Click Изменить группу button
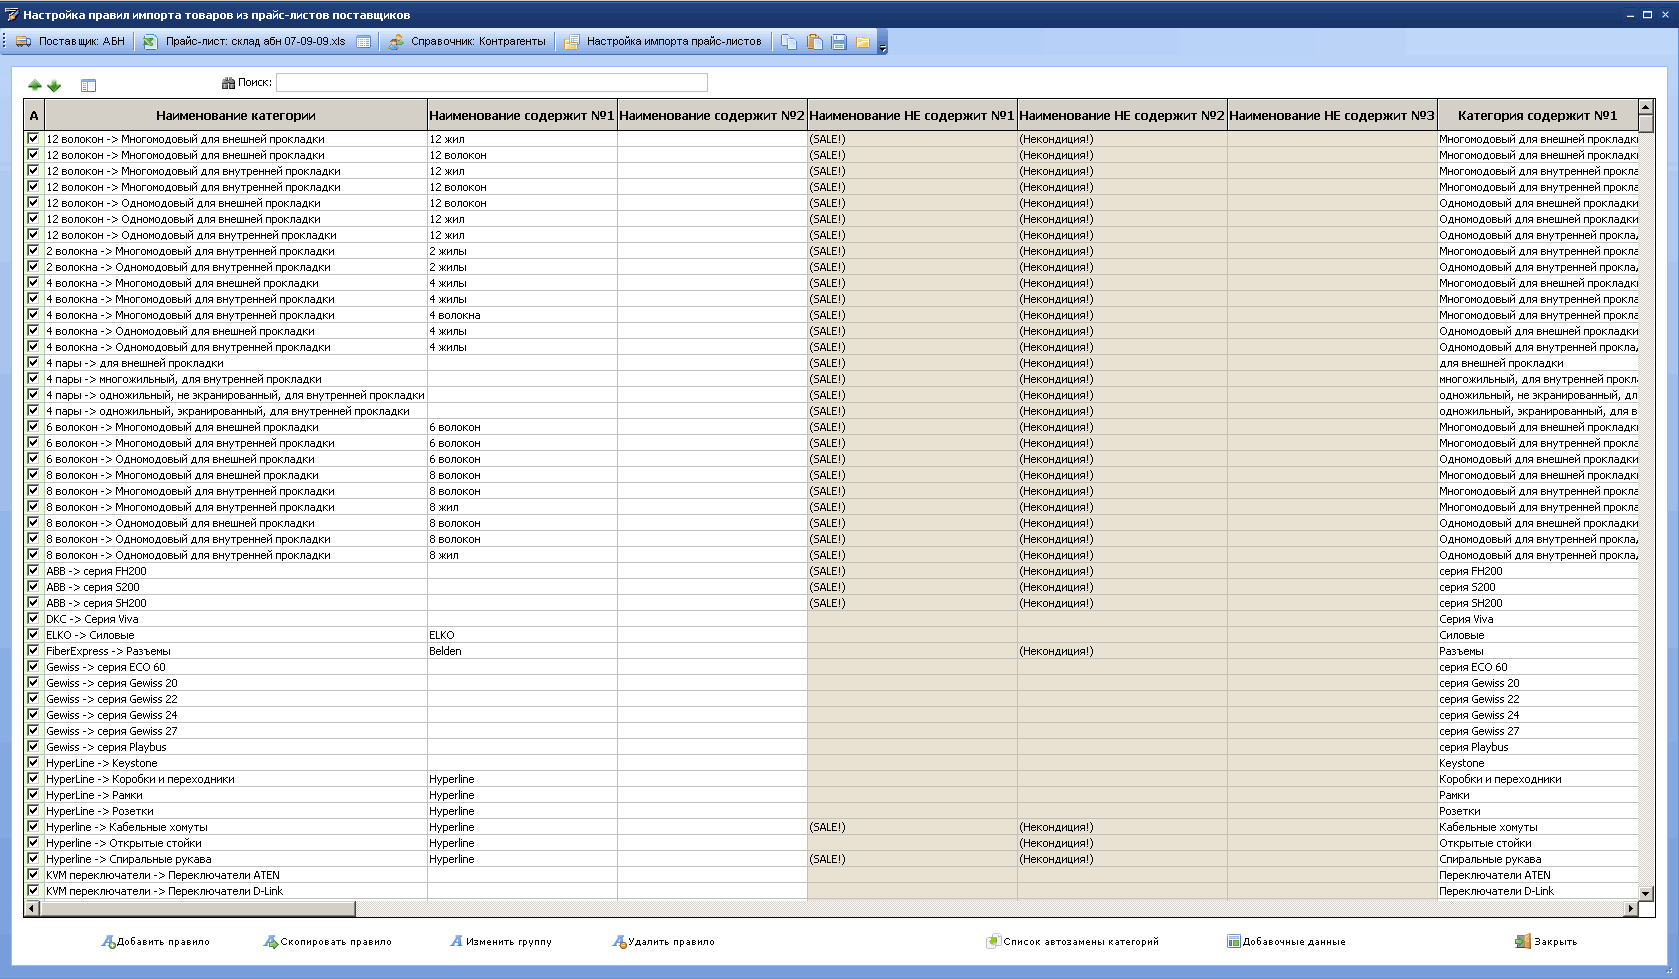 coord(501,941)
